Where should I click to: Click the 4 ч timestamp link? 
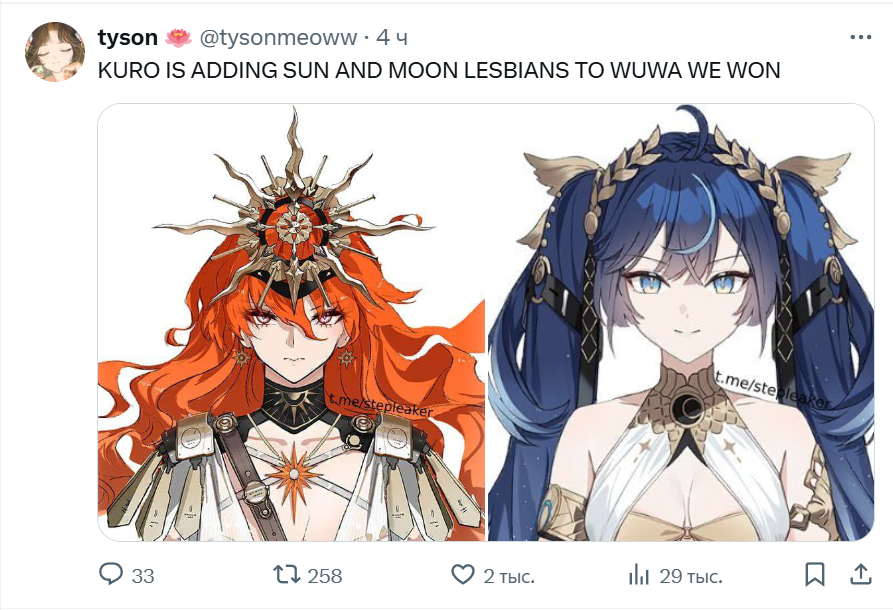[x=392, y=38]
